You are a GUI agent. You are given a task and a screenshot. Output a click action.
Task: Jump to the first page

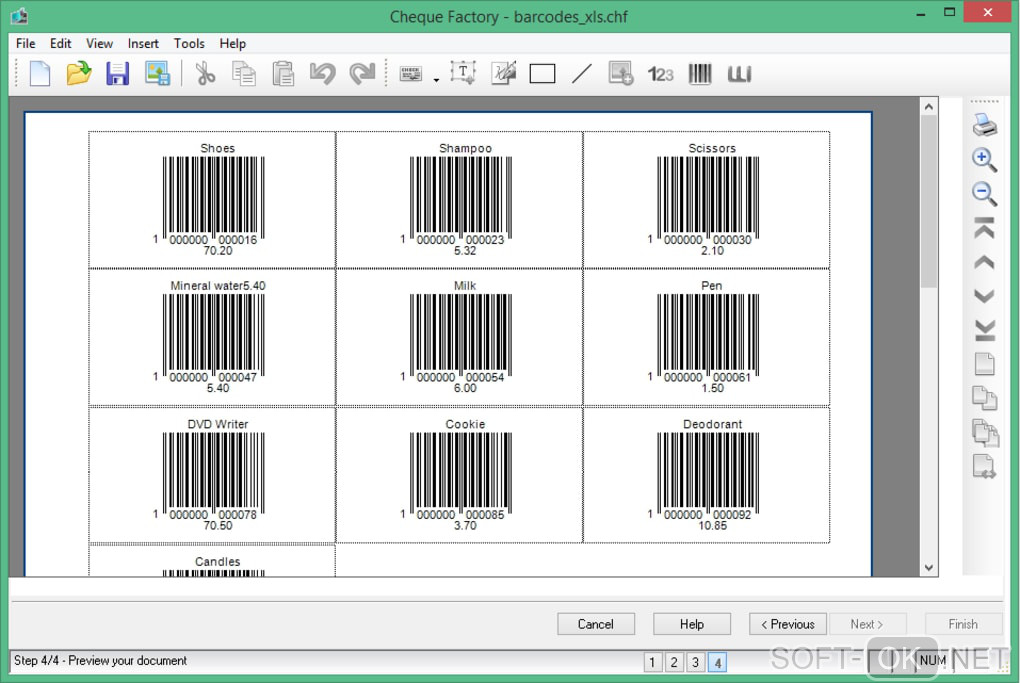[984, 228]
